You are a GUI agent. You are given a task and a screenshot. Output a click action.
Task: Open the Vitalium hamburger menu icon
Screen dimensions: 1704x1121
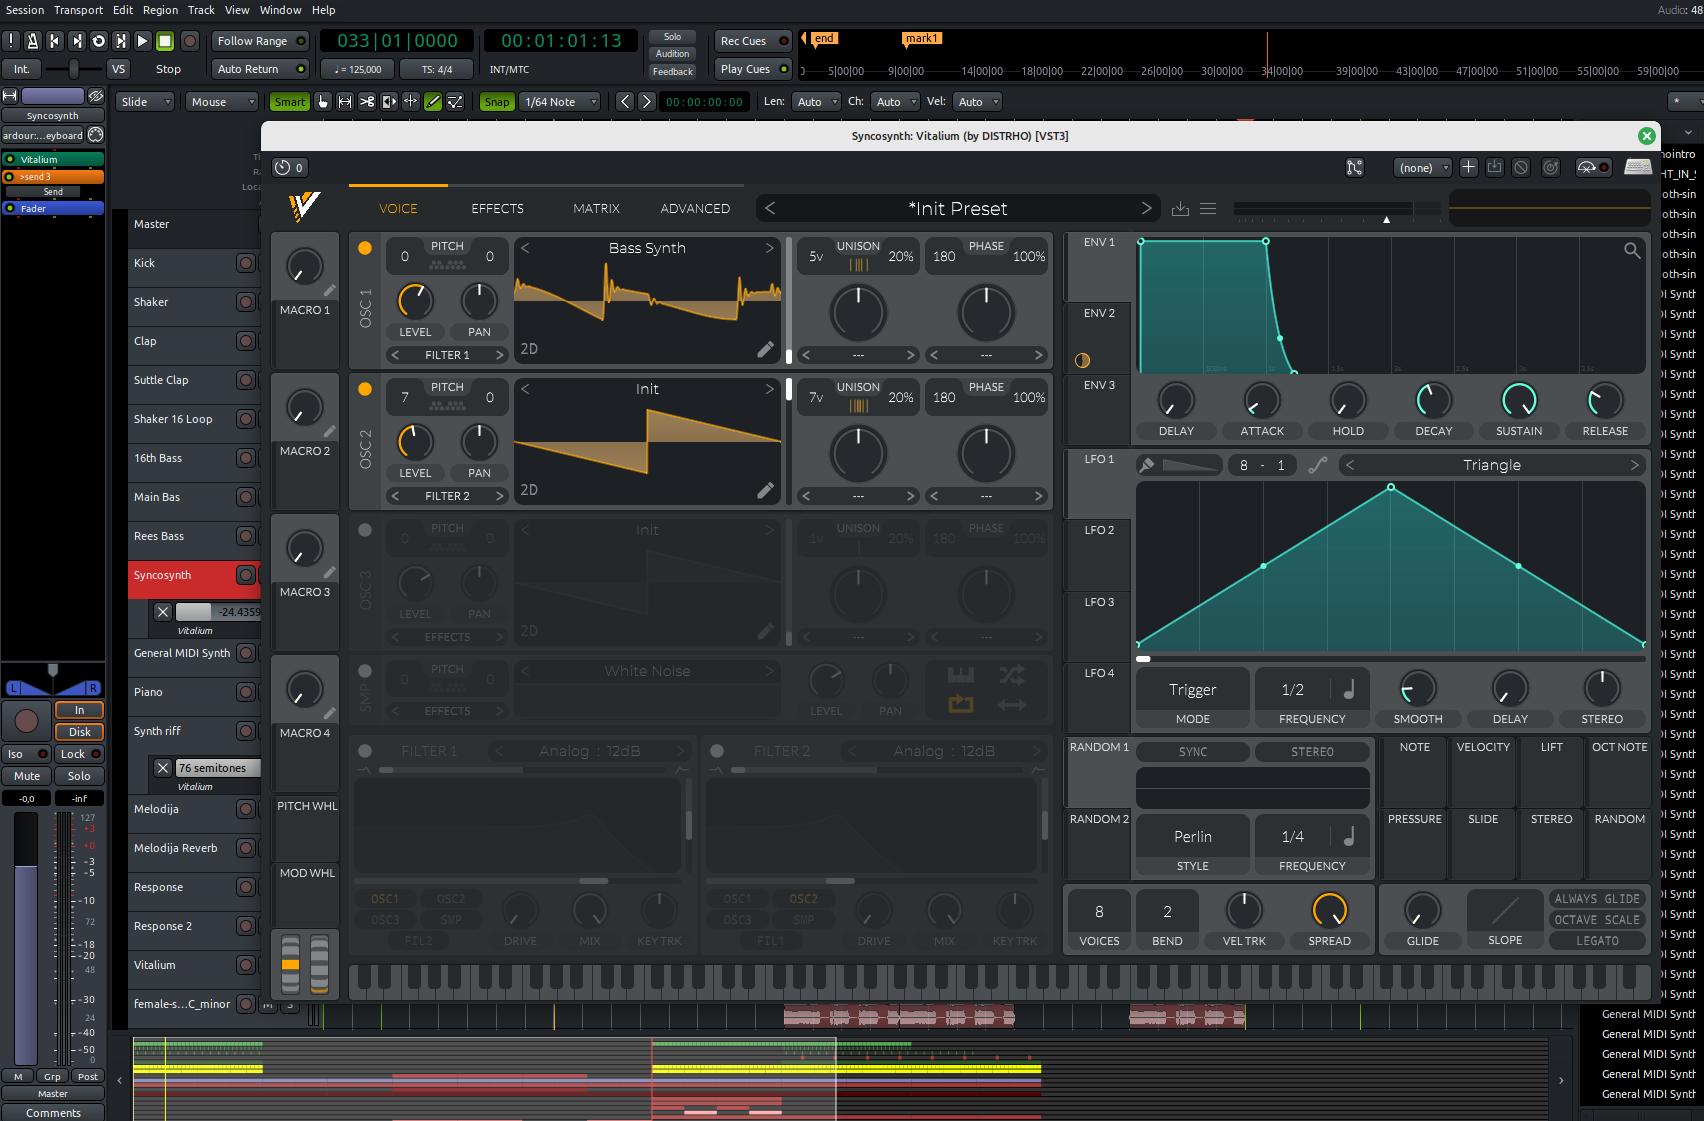1208,208
